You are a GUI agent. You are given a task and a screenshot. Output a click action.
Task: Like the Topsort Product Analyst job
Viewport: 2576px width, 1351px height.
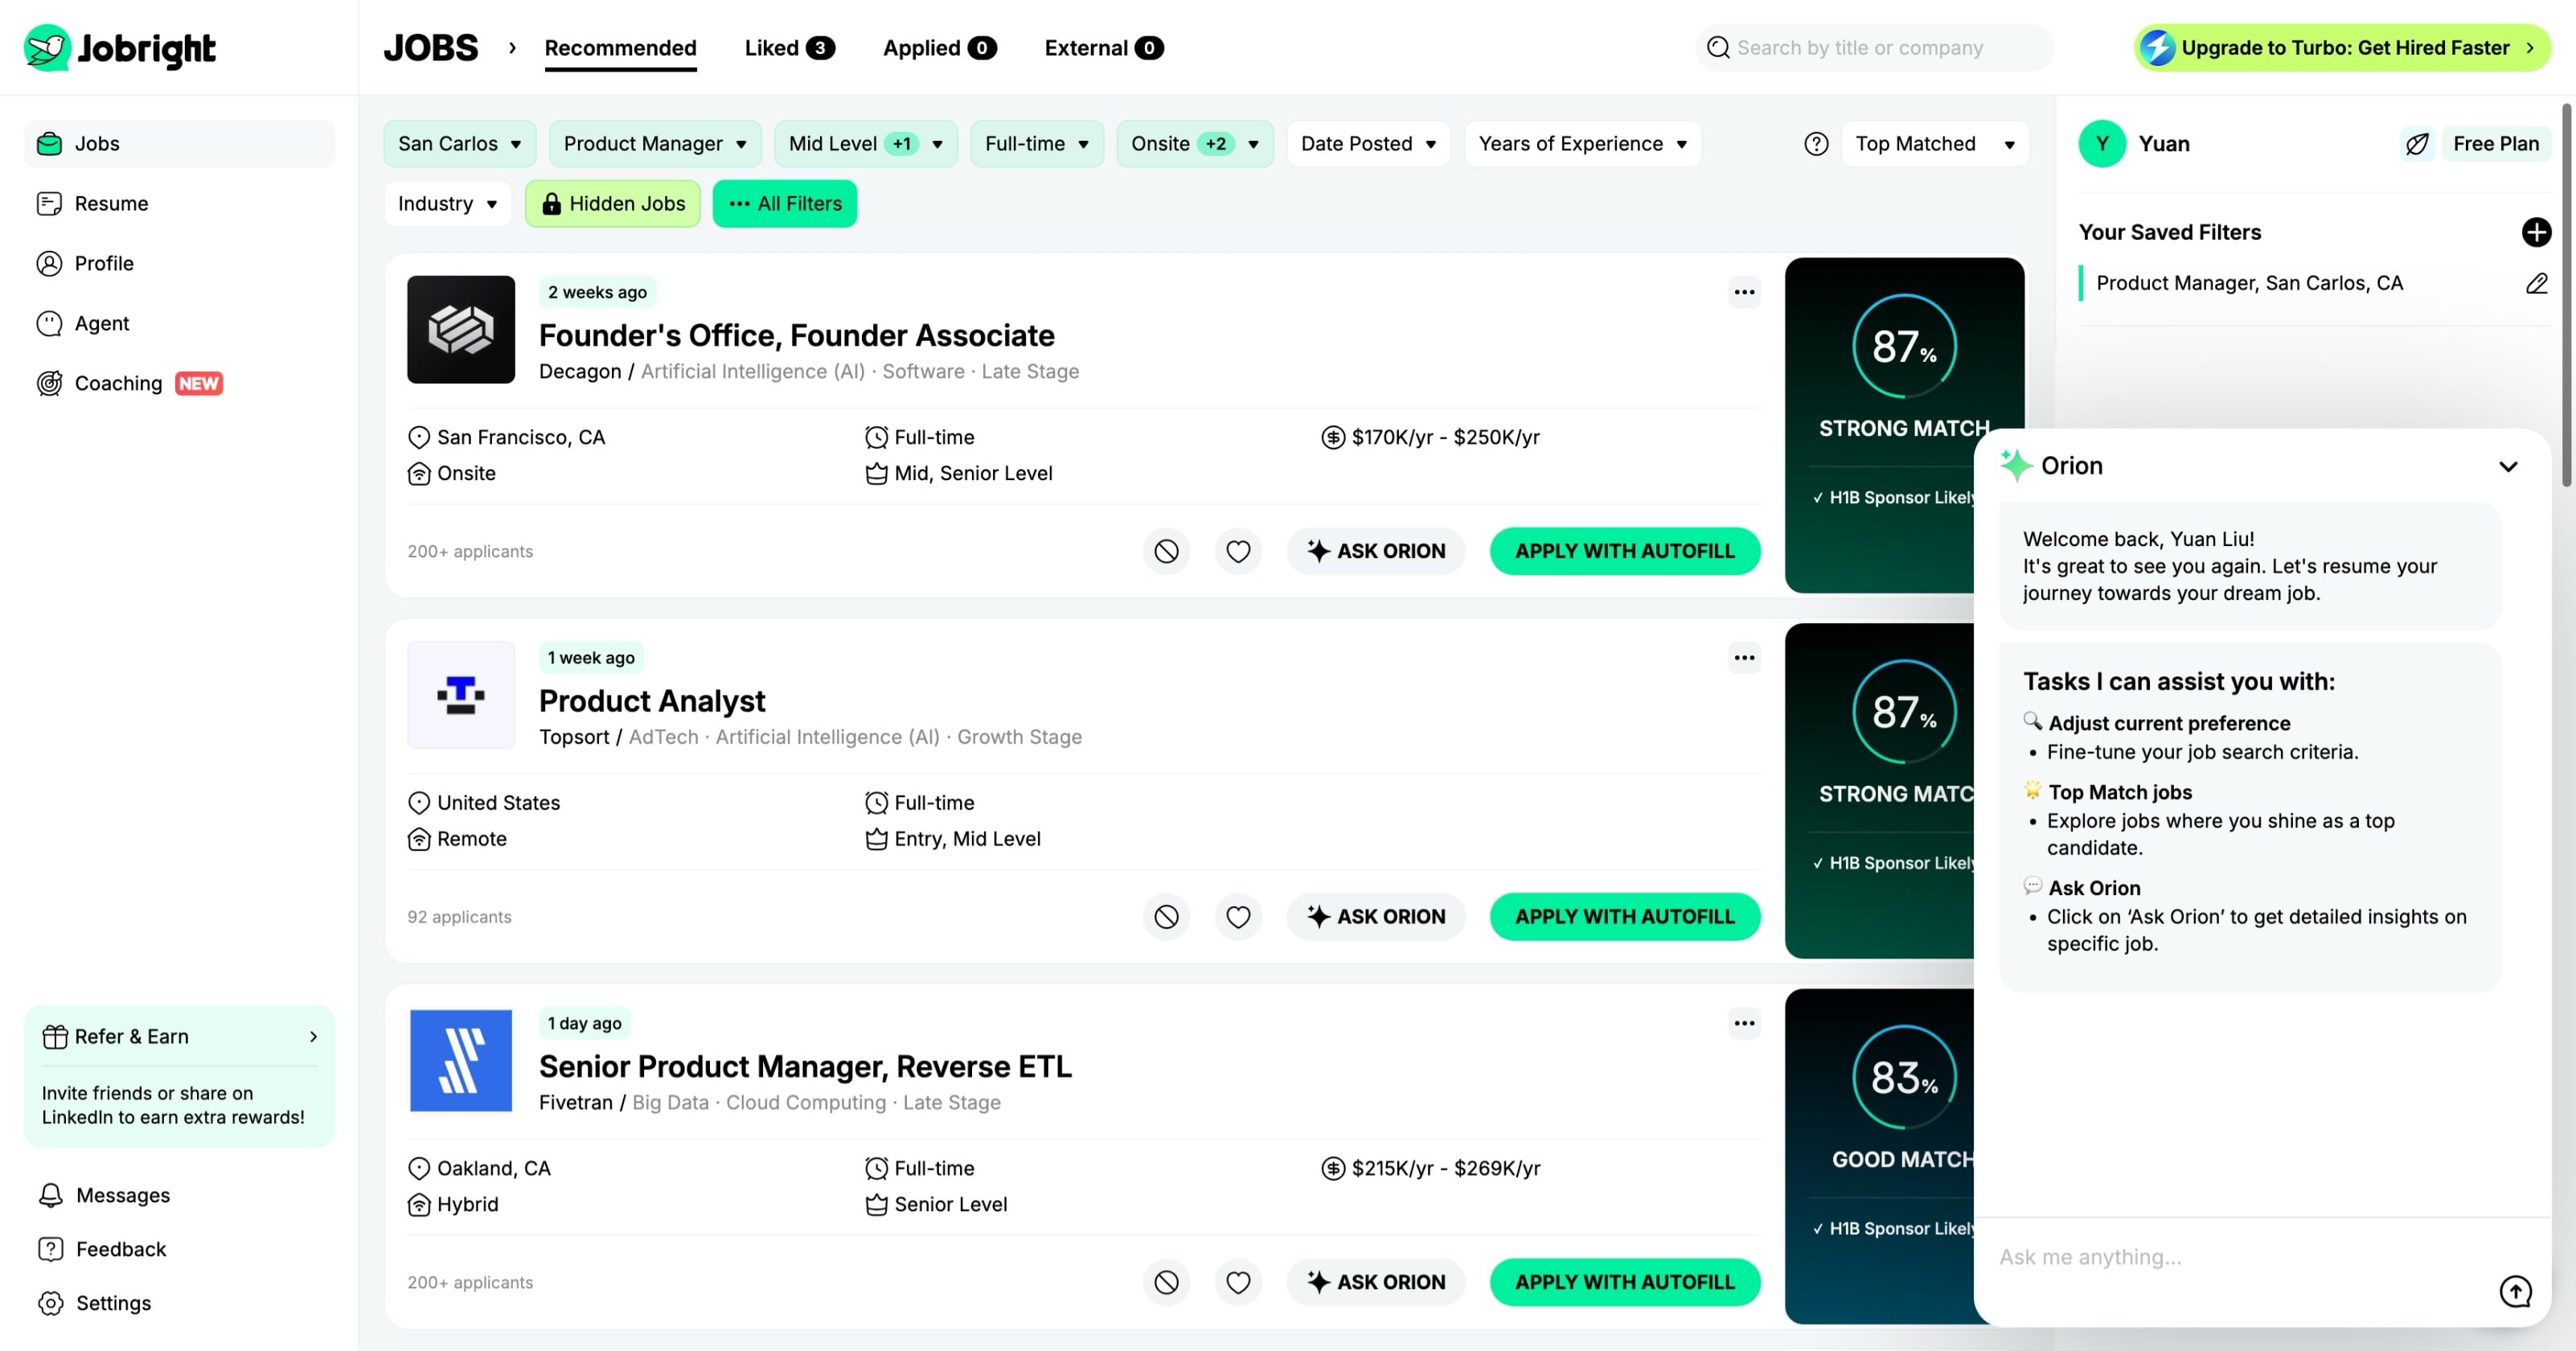click(1238, 917)
